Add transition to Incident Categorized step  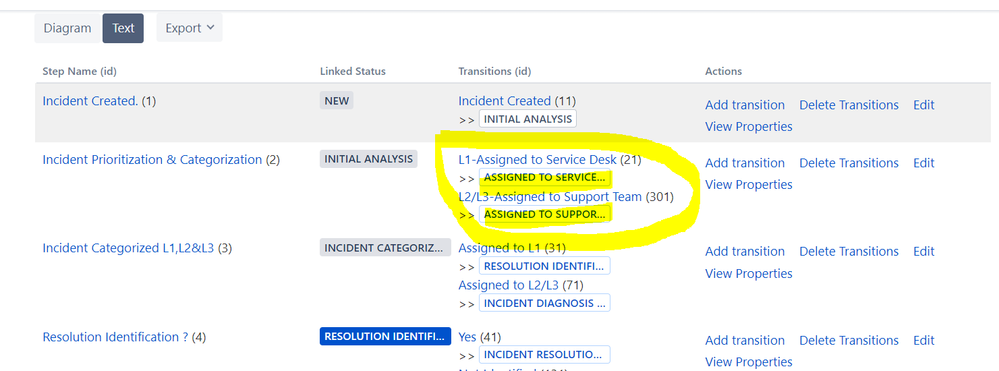click(x=745, y=251)
